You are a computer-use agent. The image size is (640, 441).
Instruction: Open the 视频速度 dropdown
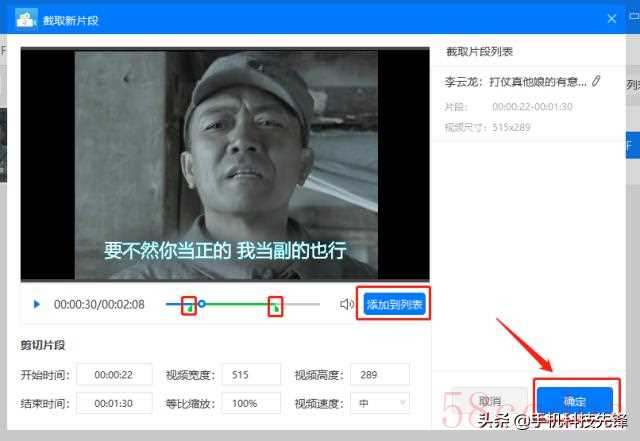point(380,403)
